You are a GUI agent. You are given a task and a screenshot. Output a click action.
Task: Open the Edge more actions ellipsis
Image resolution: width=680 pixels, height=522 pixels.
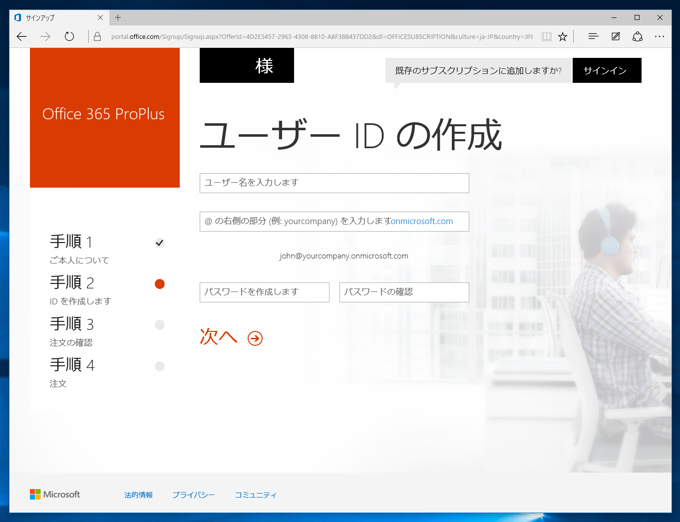point(659,37)
